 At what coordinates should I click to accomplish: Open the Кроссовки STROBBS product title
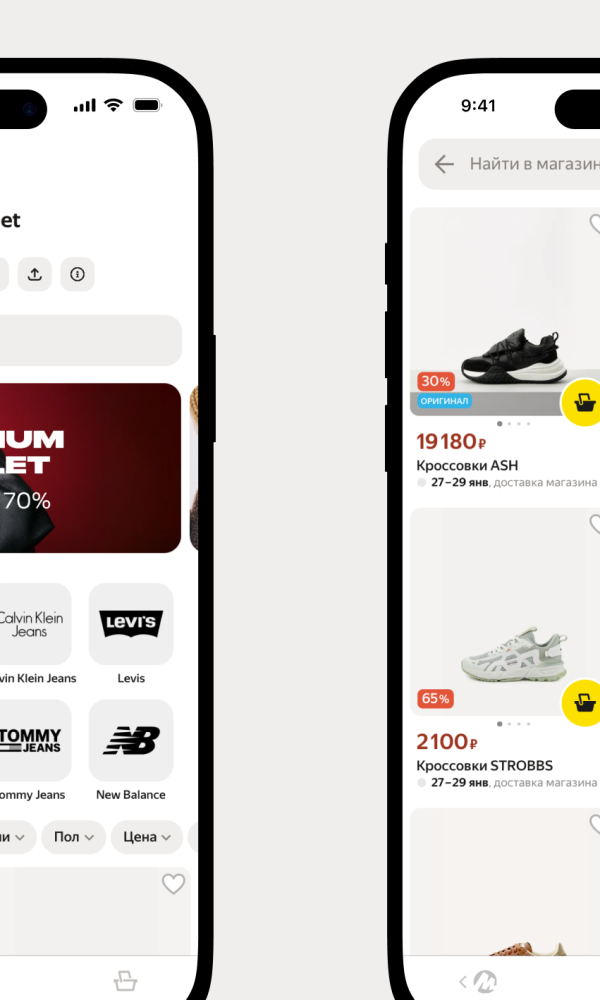tap(484, 765)
